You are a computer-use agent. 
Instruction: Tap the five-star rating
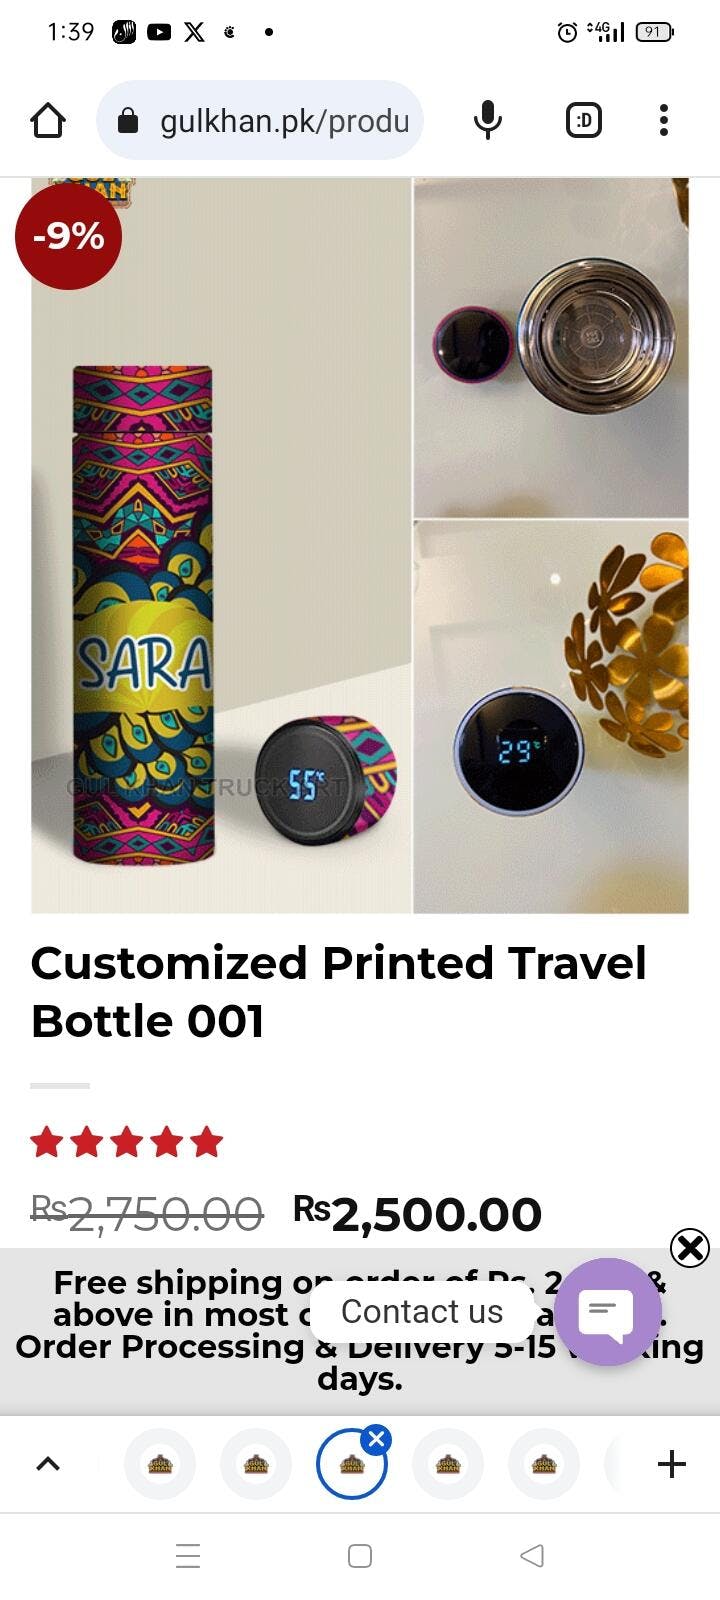127,1142
